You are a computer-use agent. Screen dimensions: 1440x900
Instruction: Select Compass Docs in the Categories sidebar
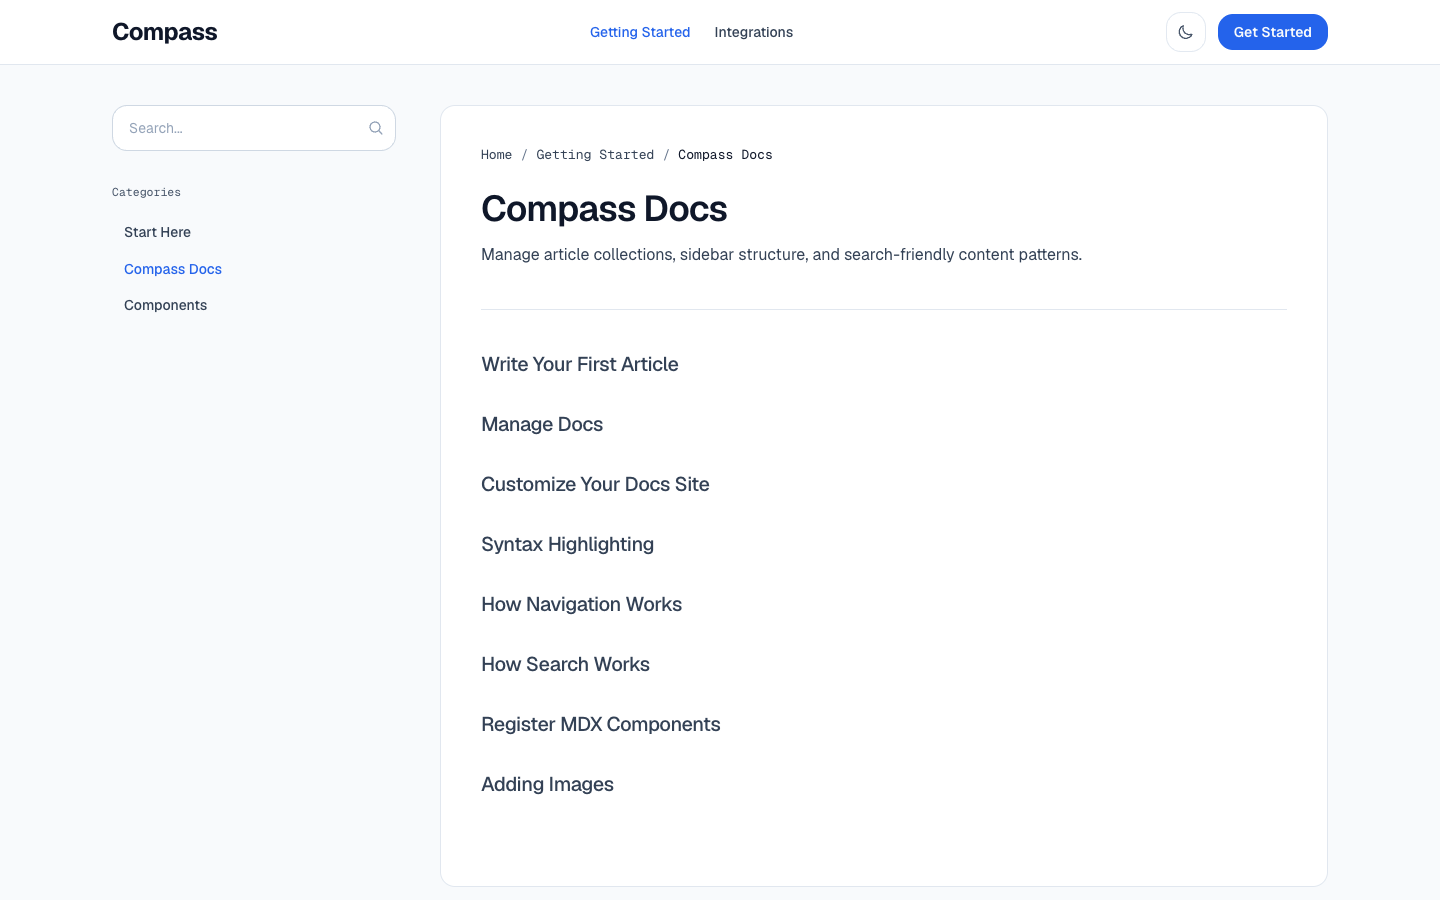[173, 269]
